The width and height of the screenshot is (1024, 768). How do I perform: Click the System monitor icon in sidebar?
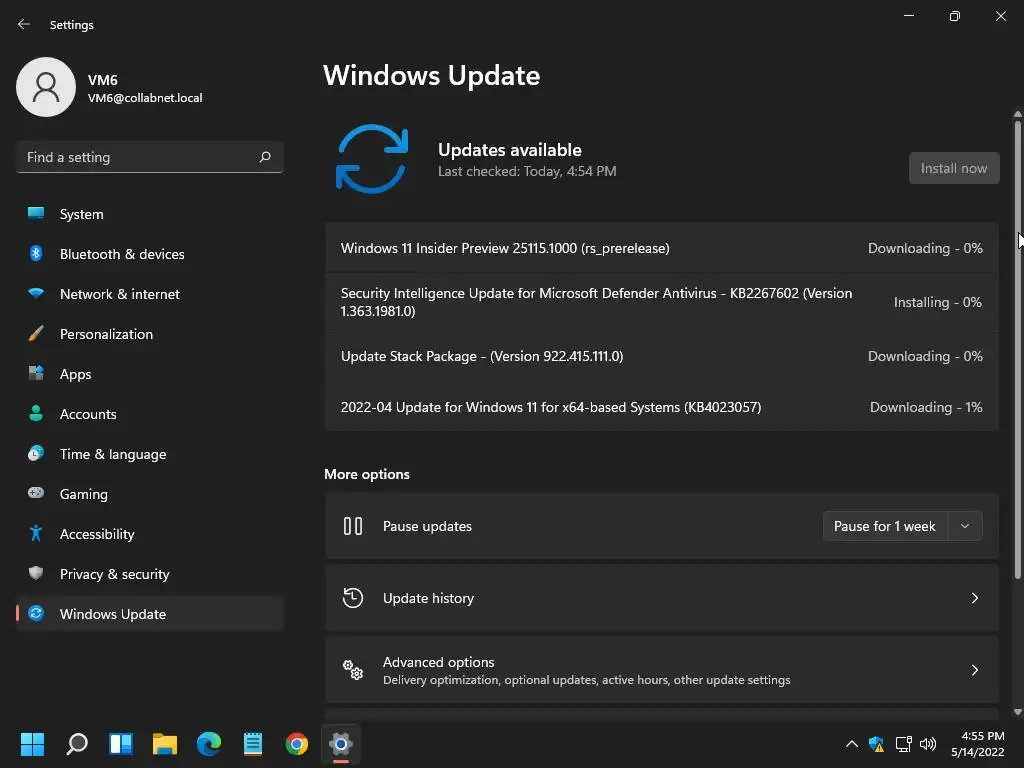36,214
